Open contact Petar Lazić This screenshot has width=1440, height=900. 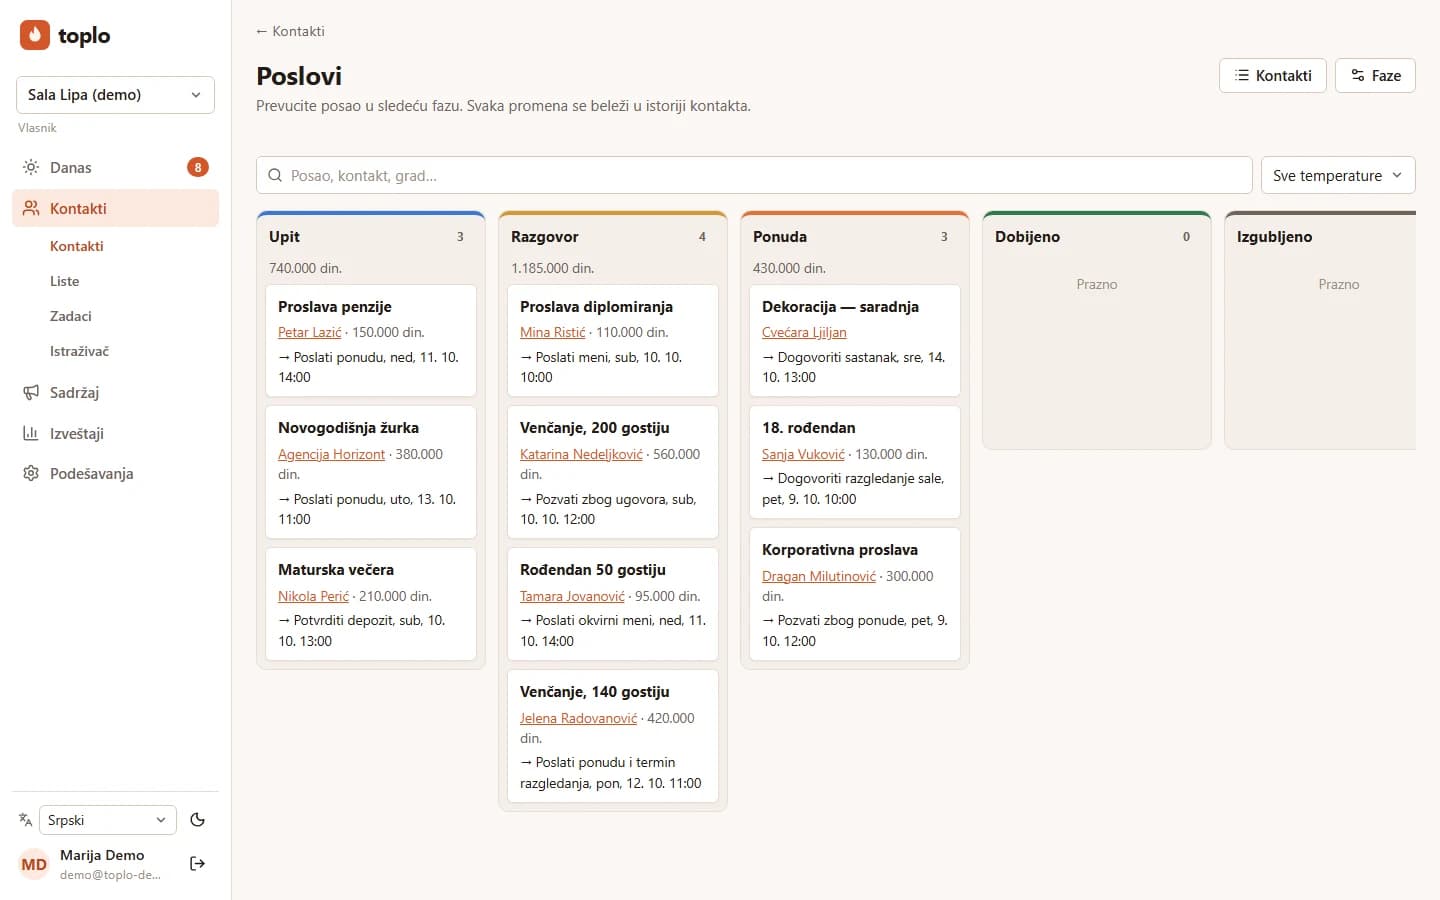coord(310,332)
